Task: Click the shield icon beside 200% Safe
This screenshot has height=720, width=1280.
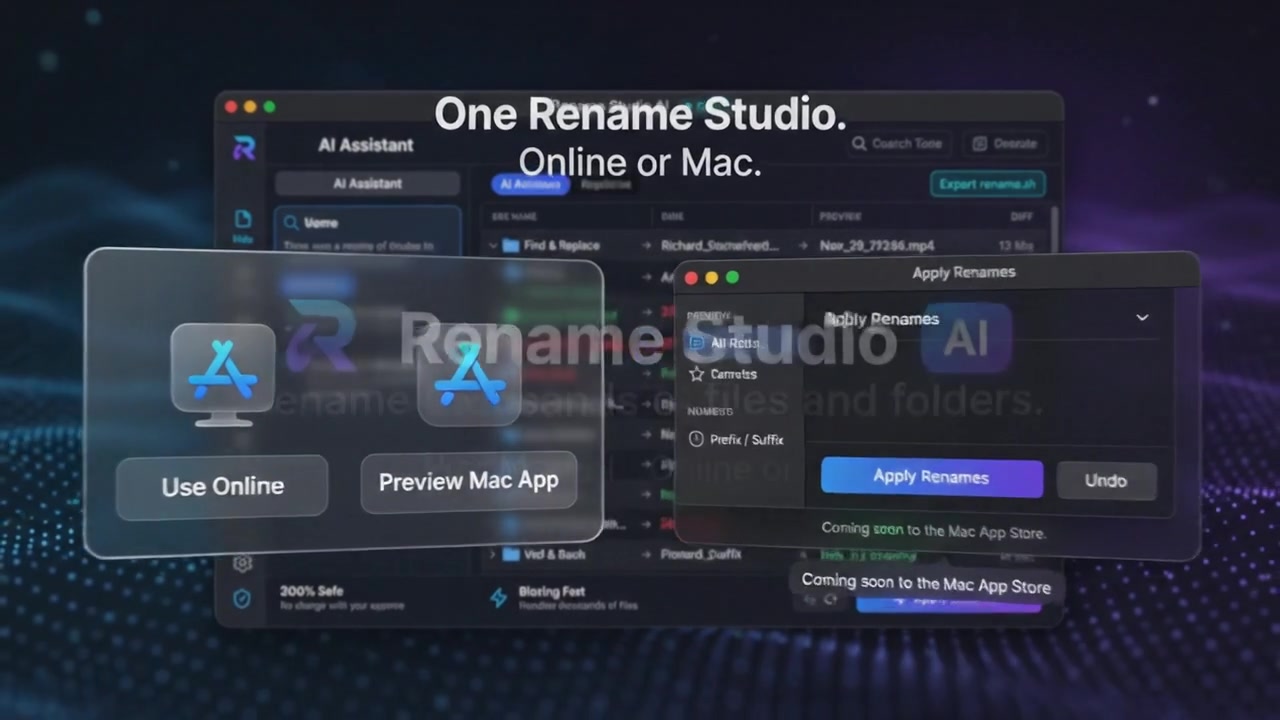Action: 242,598
